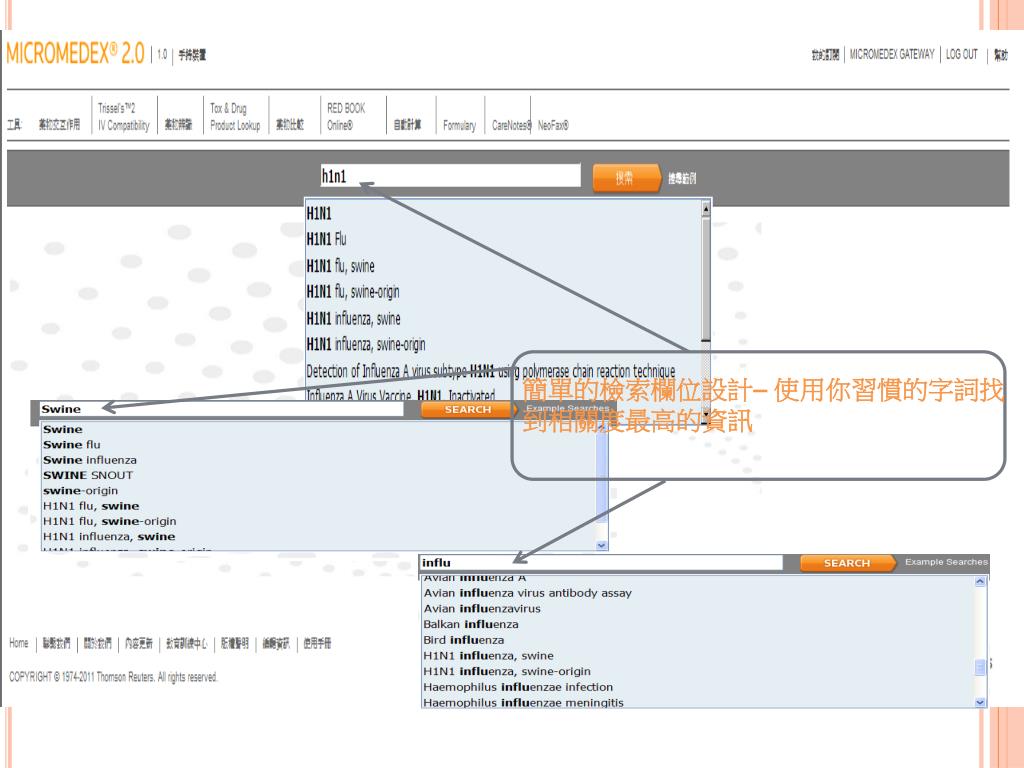Go to Home in the footer
The image size is (1024, 768).
(19, 643)
